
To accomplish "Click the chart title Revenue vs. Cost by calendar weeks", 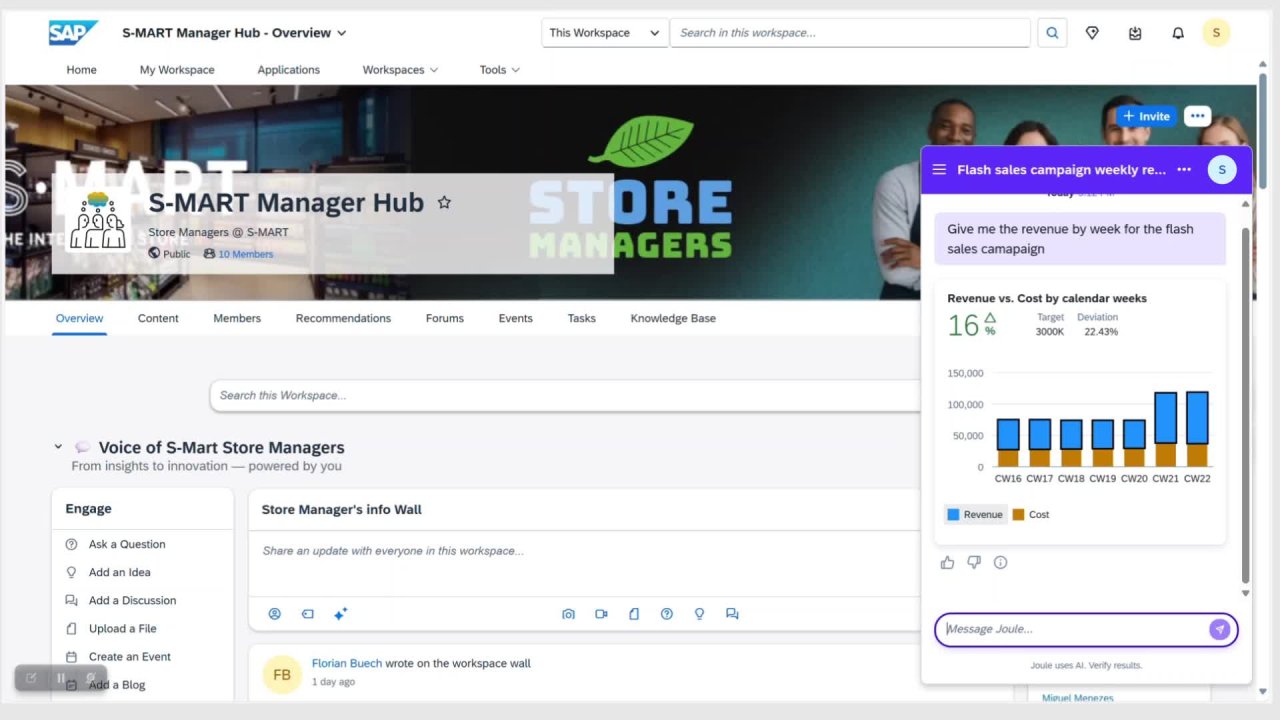I will [1047, 298].
